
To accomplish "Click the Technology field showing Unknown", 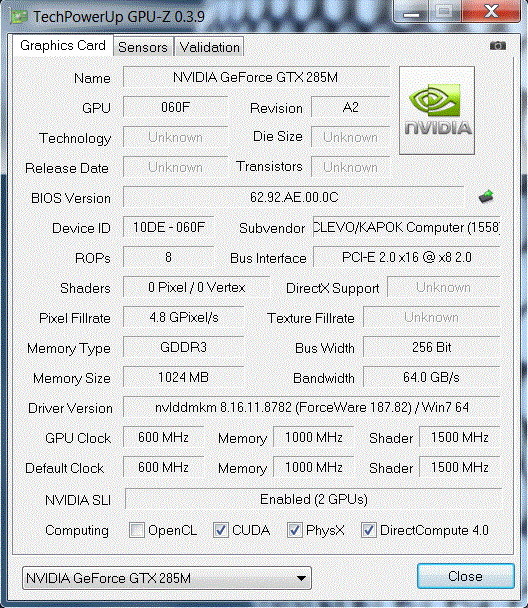I will 175,137.
